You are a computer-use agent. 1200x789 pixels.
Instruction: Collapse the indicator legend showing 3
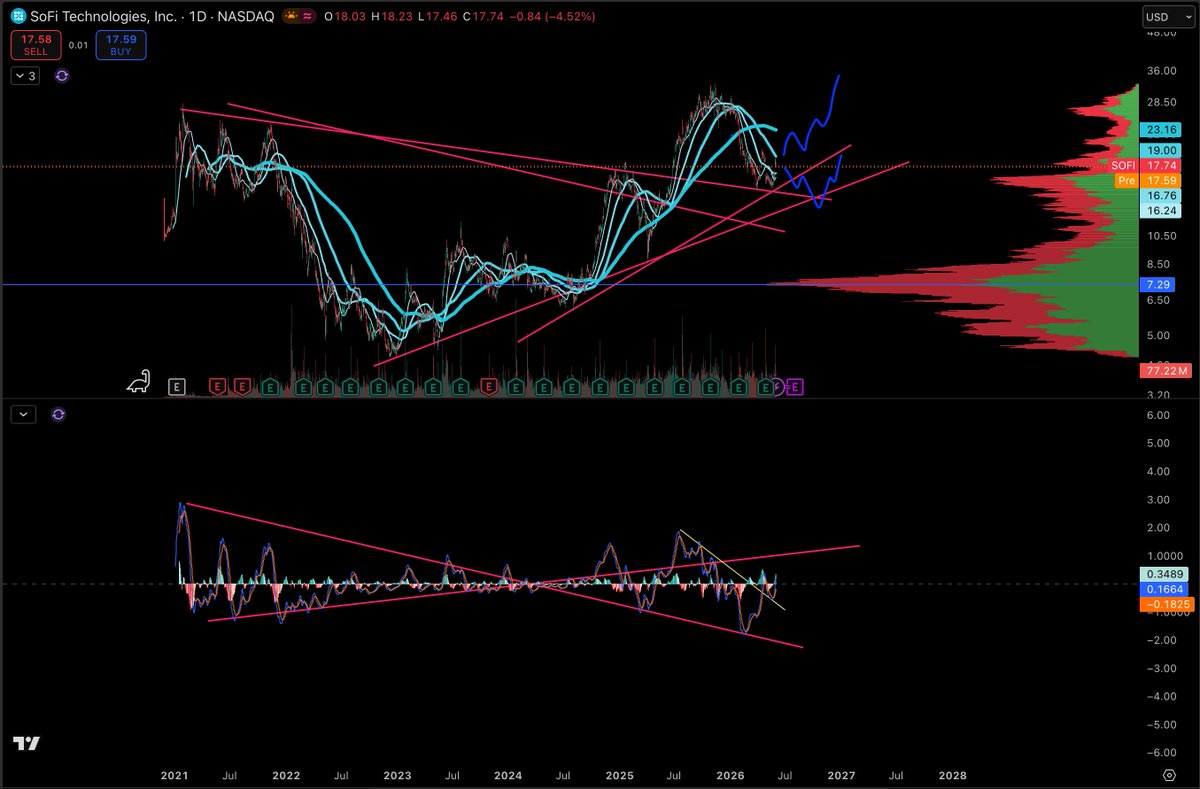[x=25, y=75]
